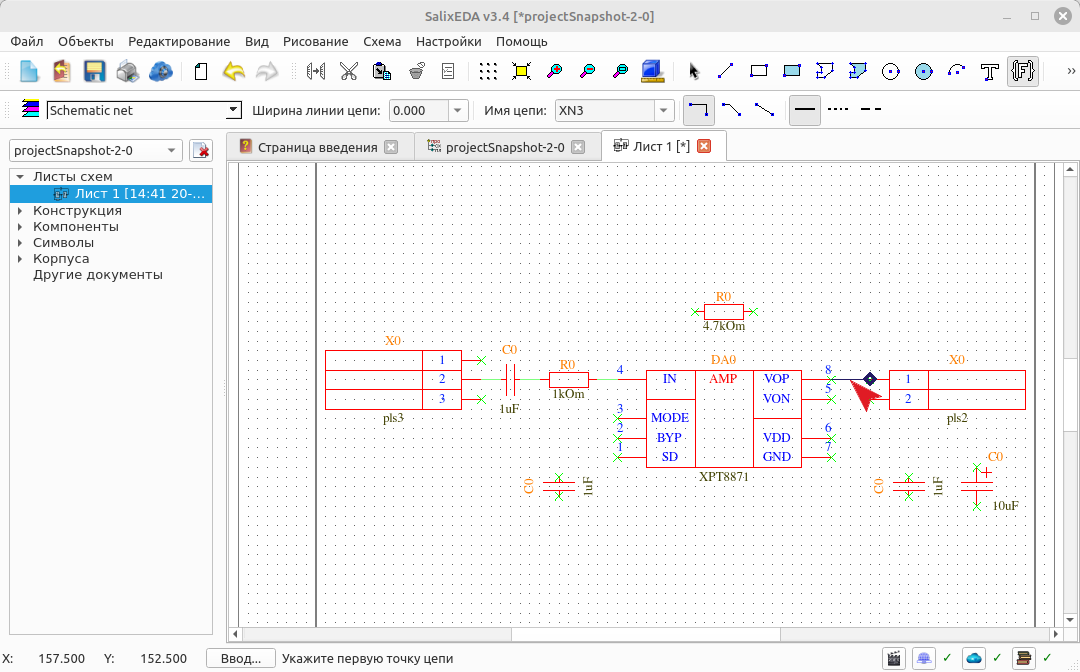The width and height of the screenshot is (1080, 672).
Task: Show more toolbar items via the chevron
Action: tap(1070, 70)
